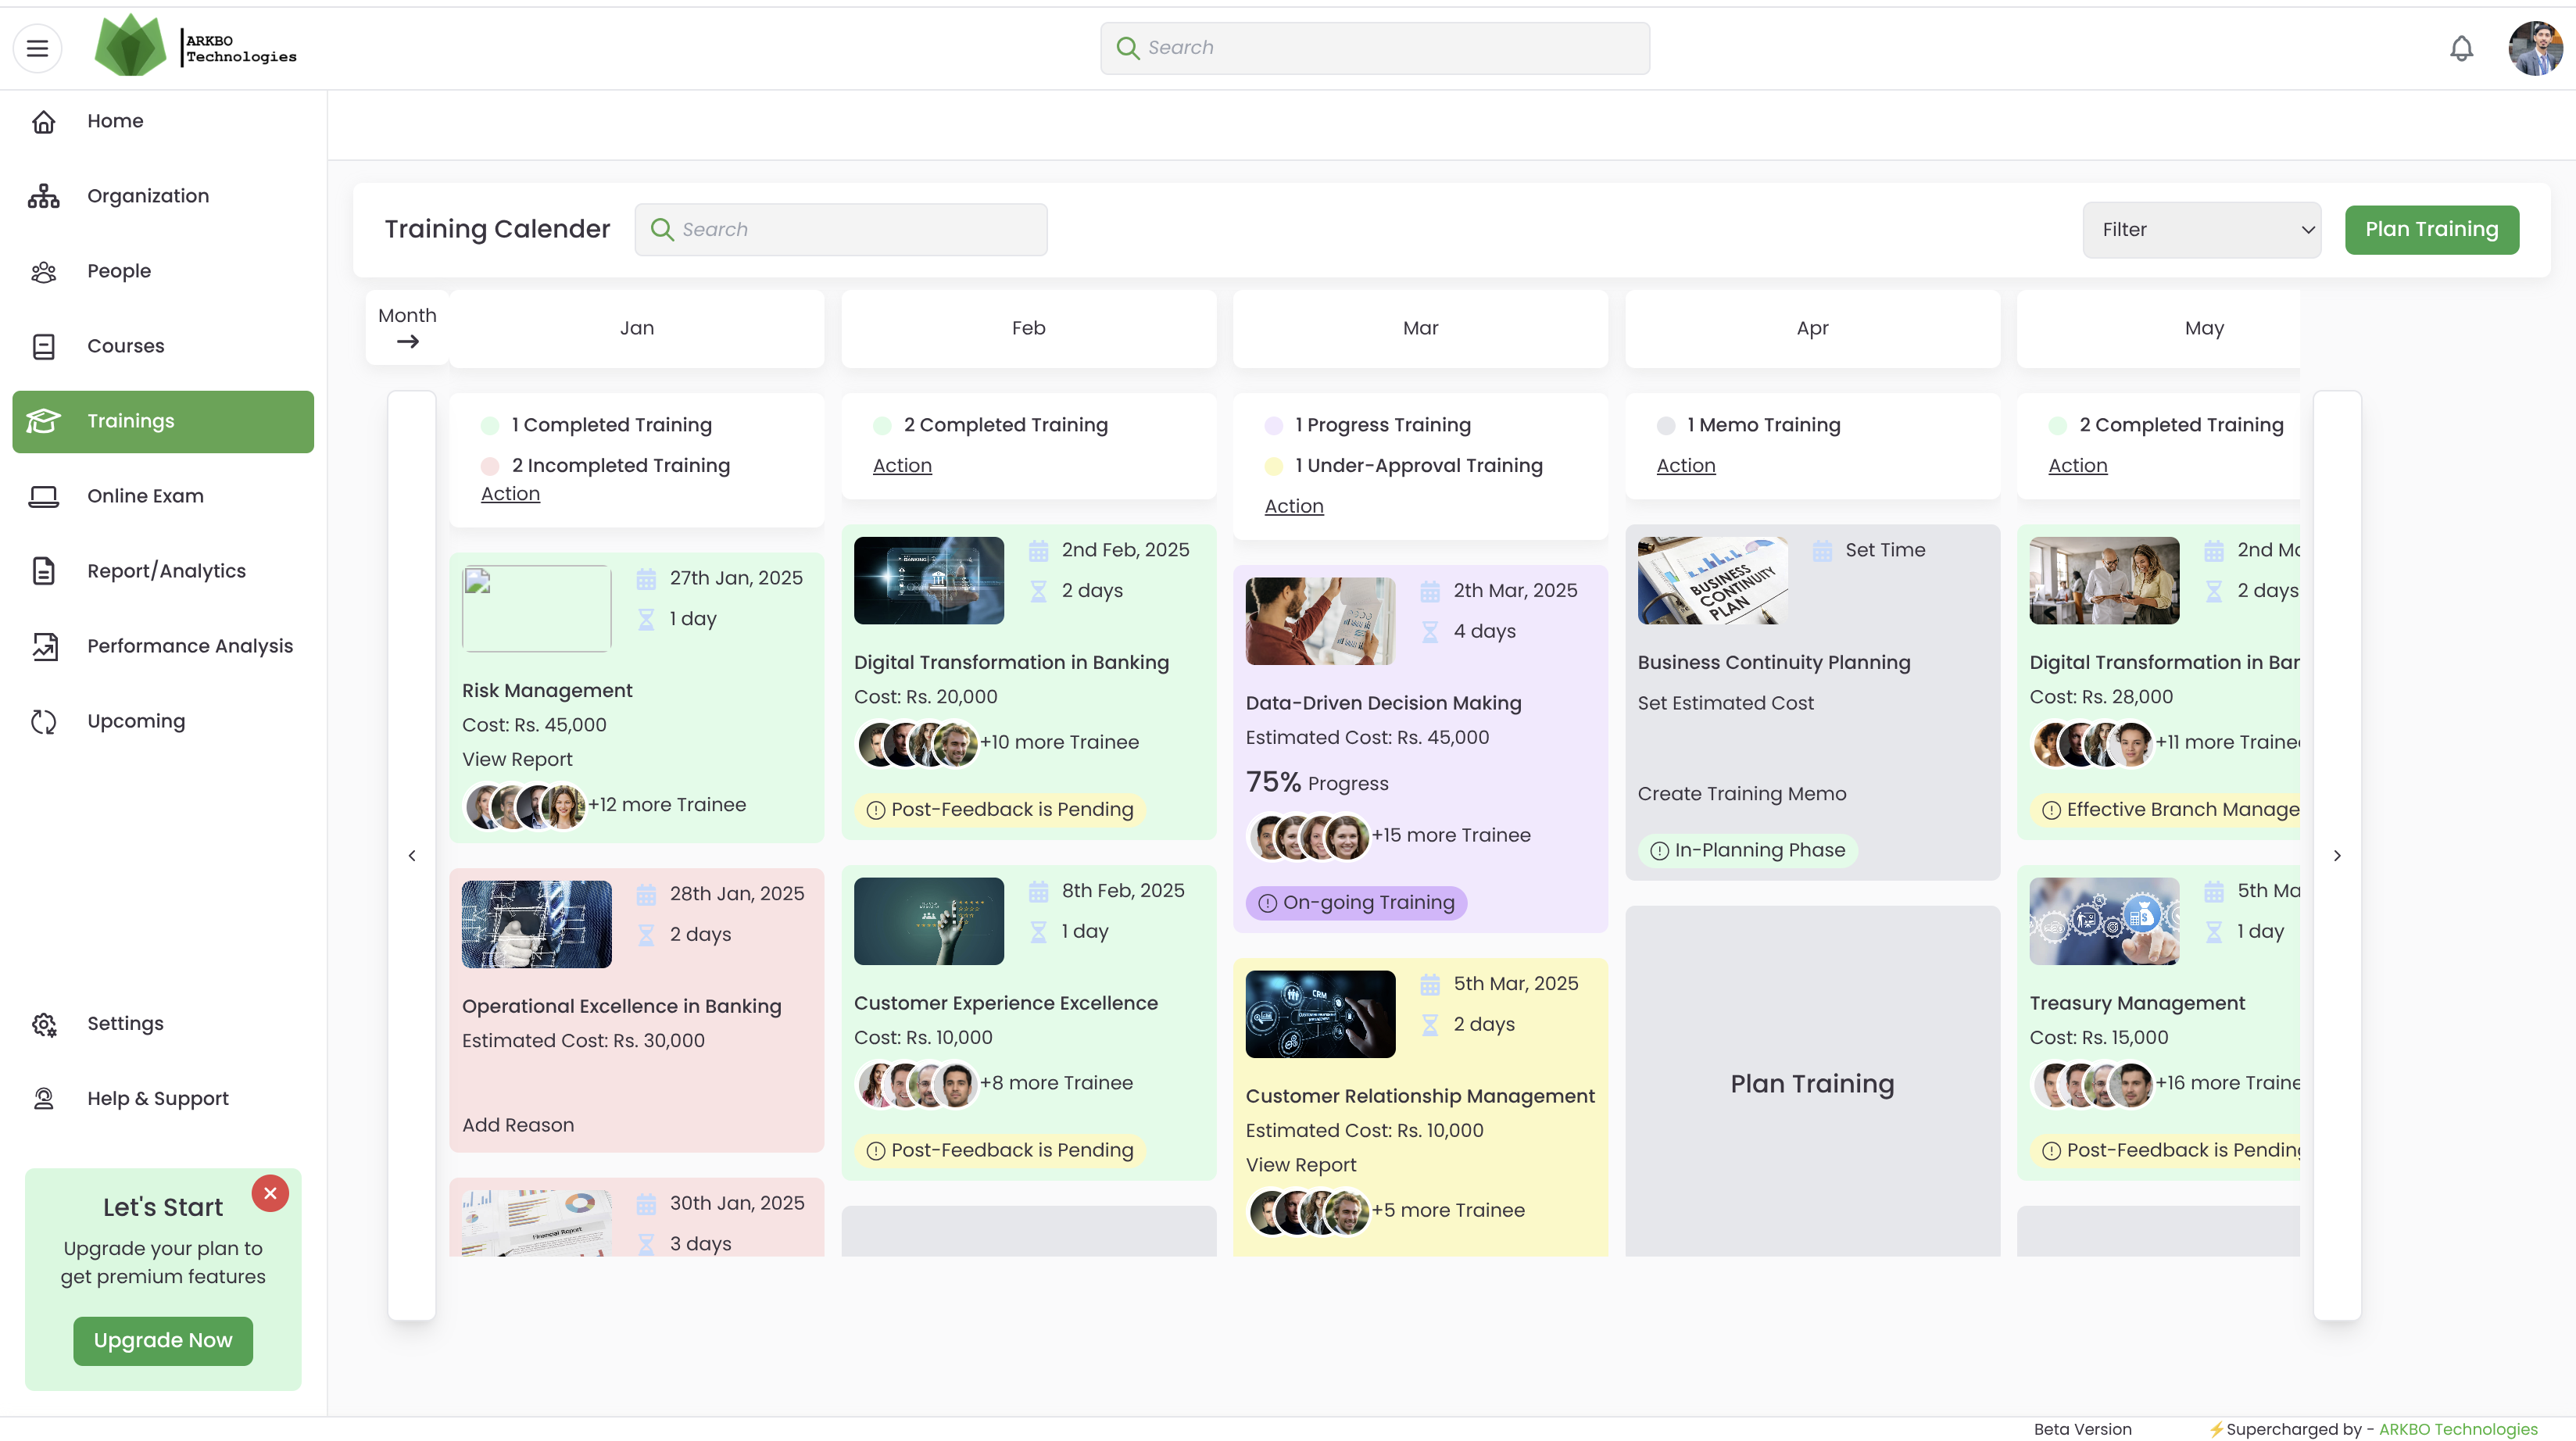This screenshot has height=1441, width=2576.
Task: Open Courses in the sidebar
Action: (125, 346)
